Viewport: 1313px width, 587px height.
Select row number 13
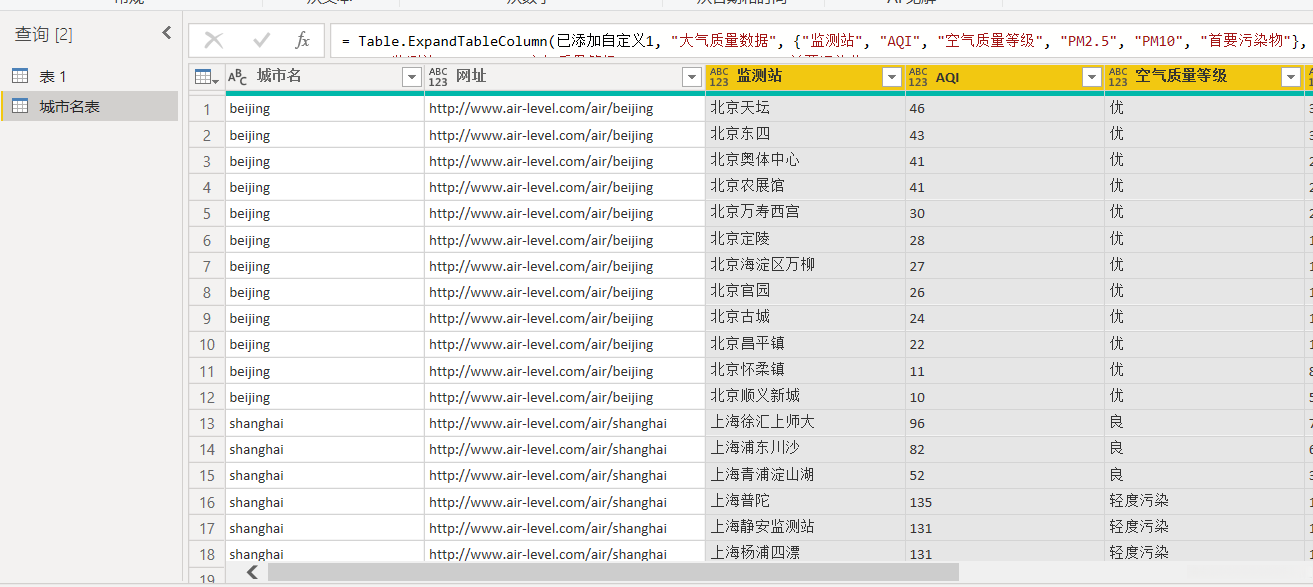pyautogui.click(x=207, y=423)
